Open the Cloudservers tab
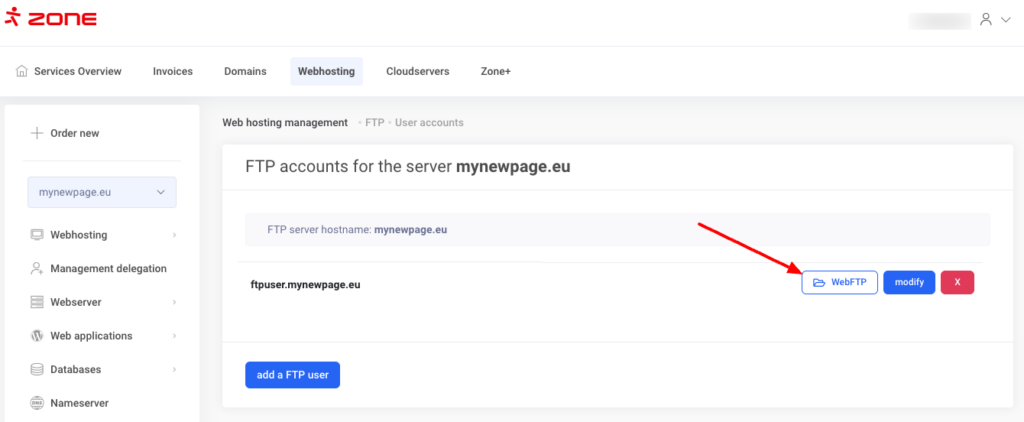Viewport: 1024px width, 422px height. click(417, 71)
